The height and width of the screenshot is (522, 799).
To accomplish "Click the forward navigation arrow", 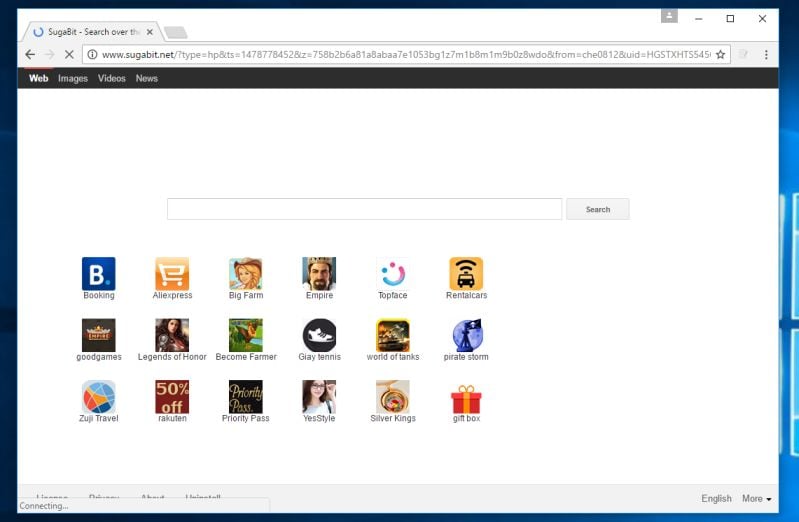I will point(49,55).
